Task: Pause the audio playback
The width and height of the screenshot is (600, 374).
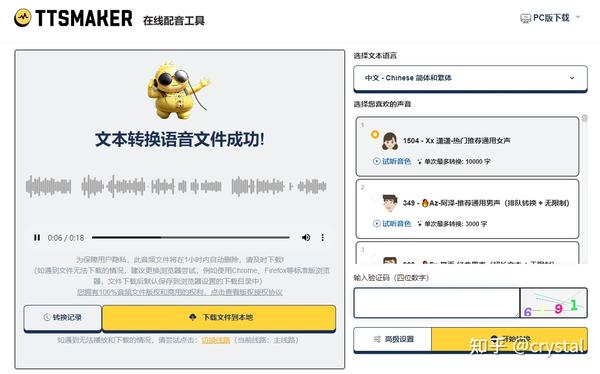Action: (x=37, y=238)
